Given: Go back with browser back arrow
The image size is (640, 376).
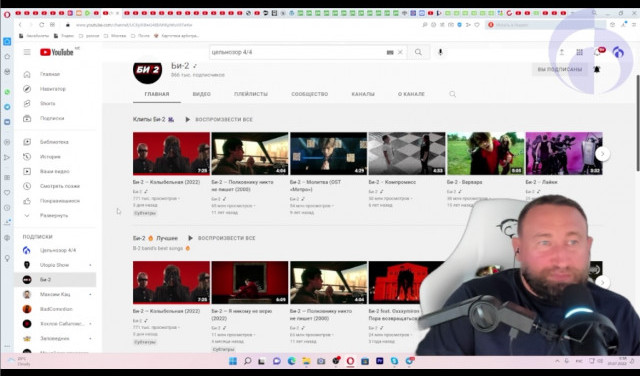Looking at the screenshot, I should [x=20, y=25].
